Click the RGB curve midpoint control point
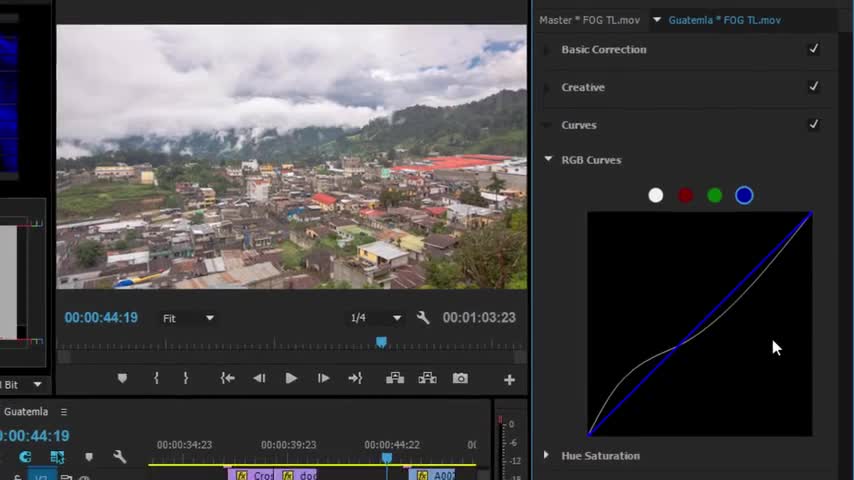854x480 pixels. point(678,345)
